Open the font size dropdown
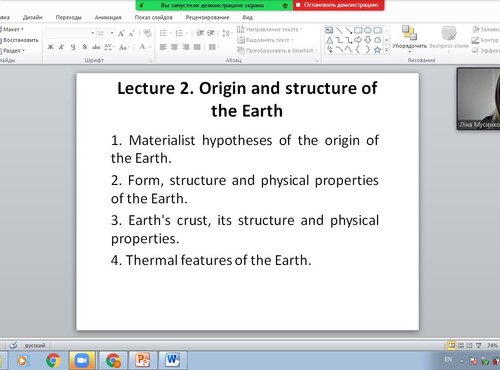 click(x=112, y=33)
